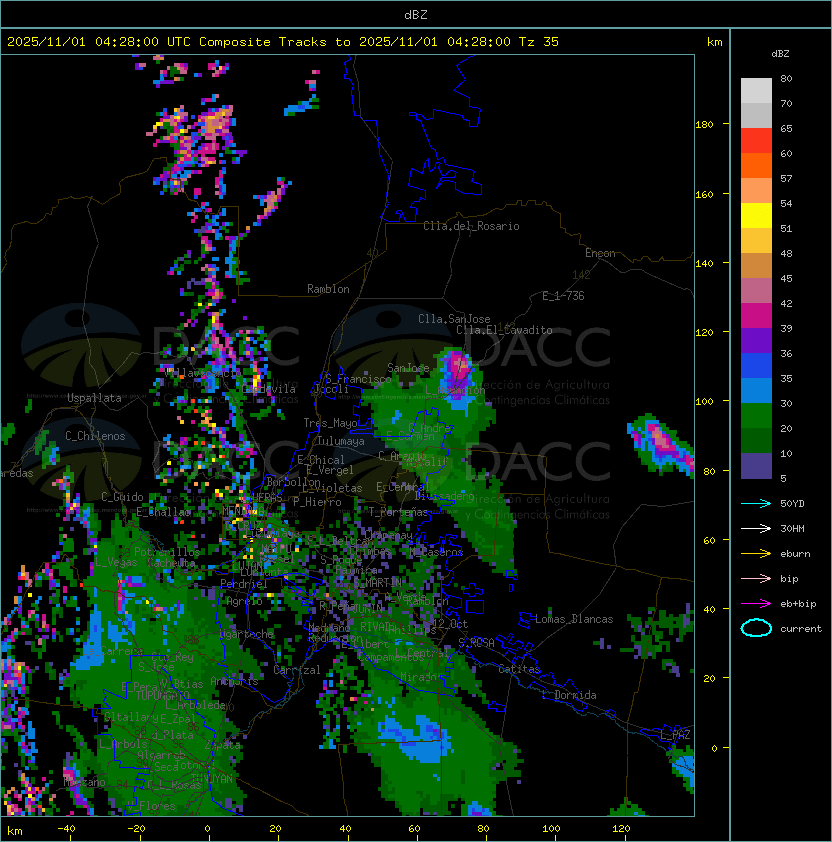
Task: Click the yellow eburn arrow legend icon
Action: pos(756,554)
